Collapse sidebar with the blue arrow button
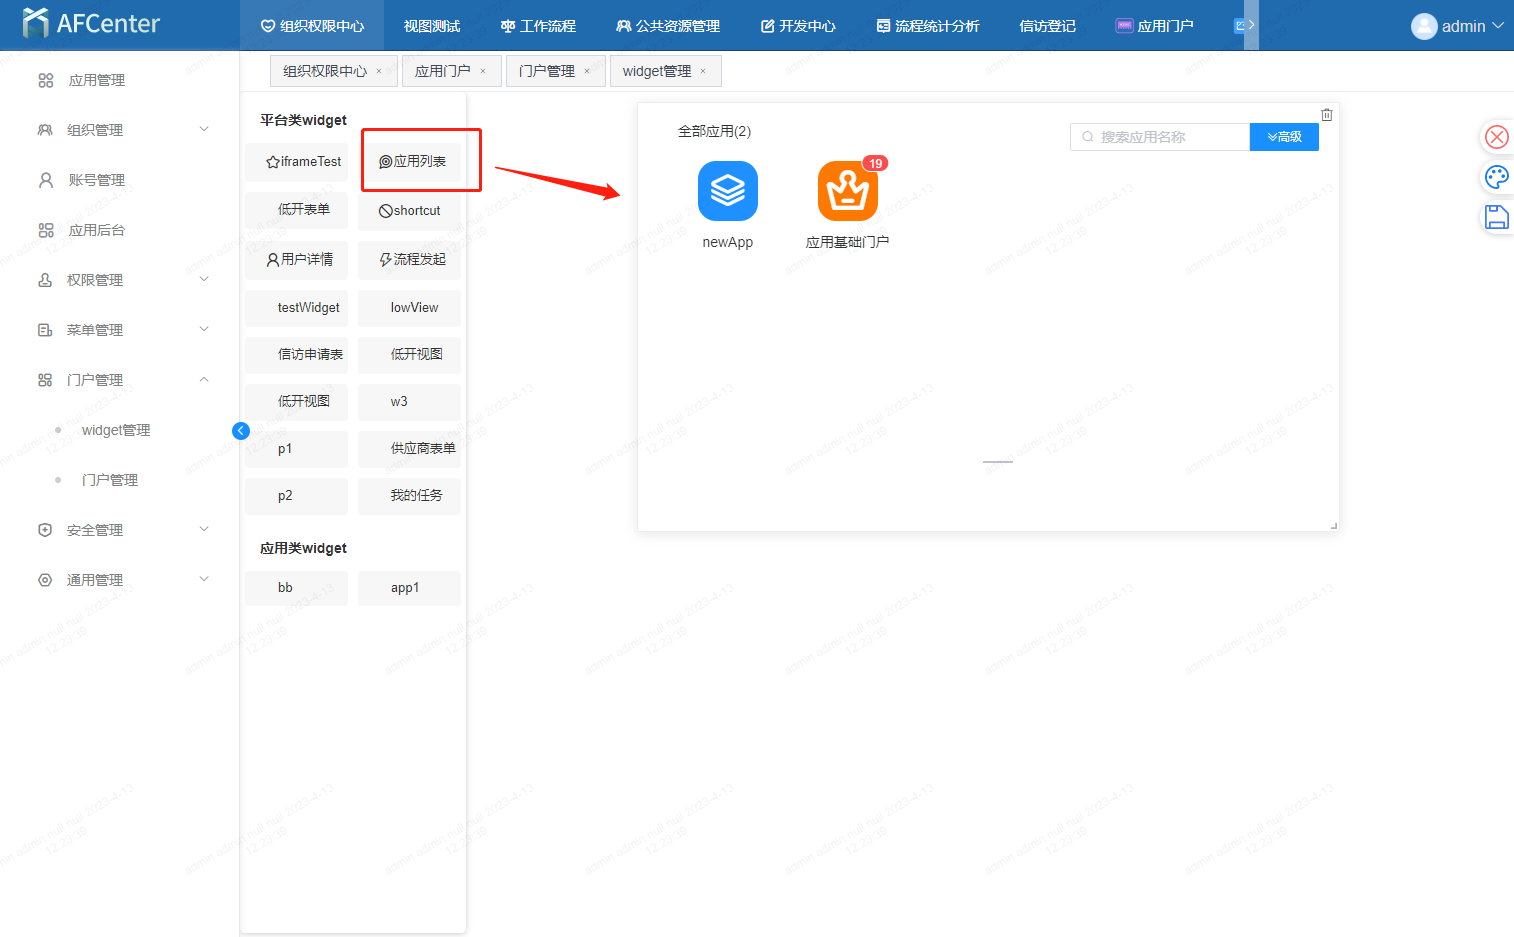1514x937 pixels. click(241, 431)
